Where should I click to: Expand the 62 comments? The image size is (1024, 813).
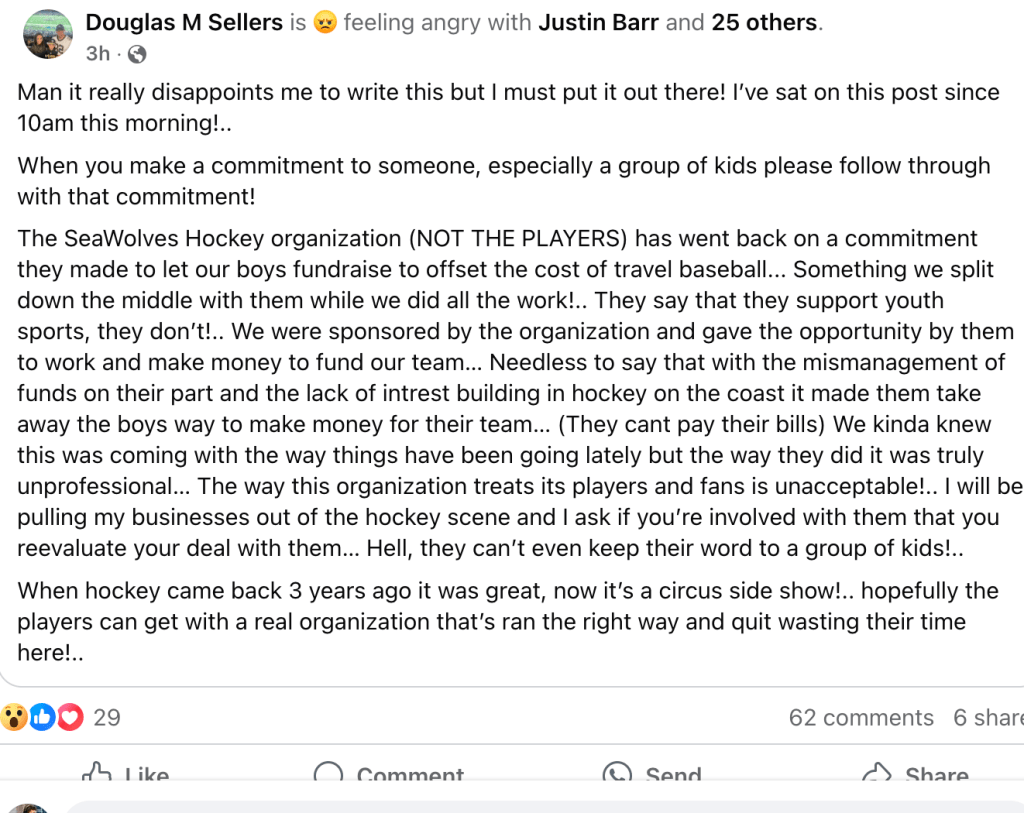tap(861, 718)
